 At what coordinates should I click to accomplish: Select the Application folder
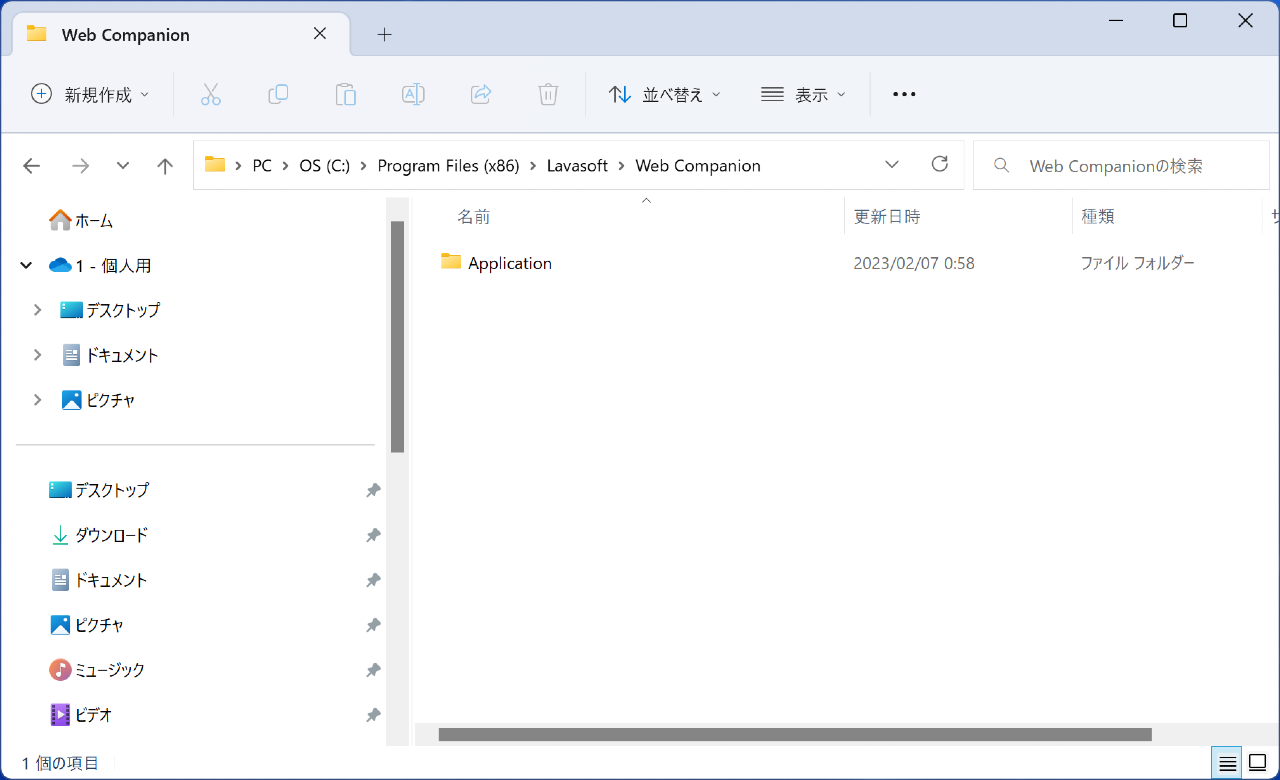[496, 263]
